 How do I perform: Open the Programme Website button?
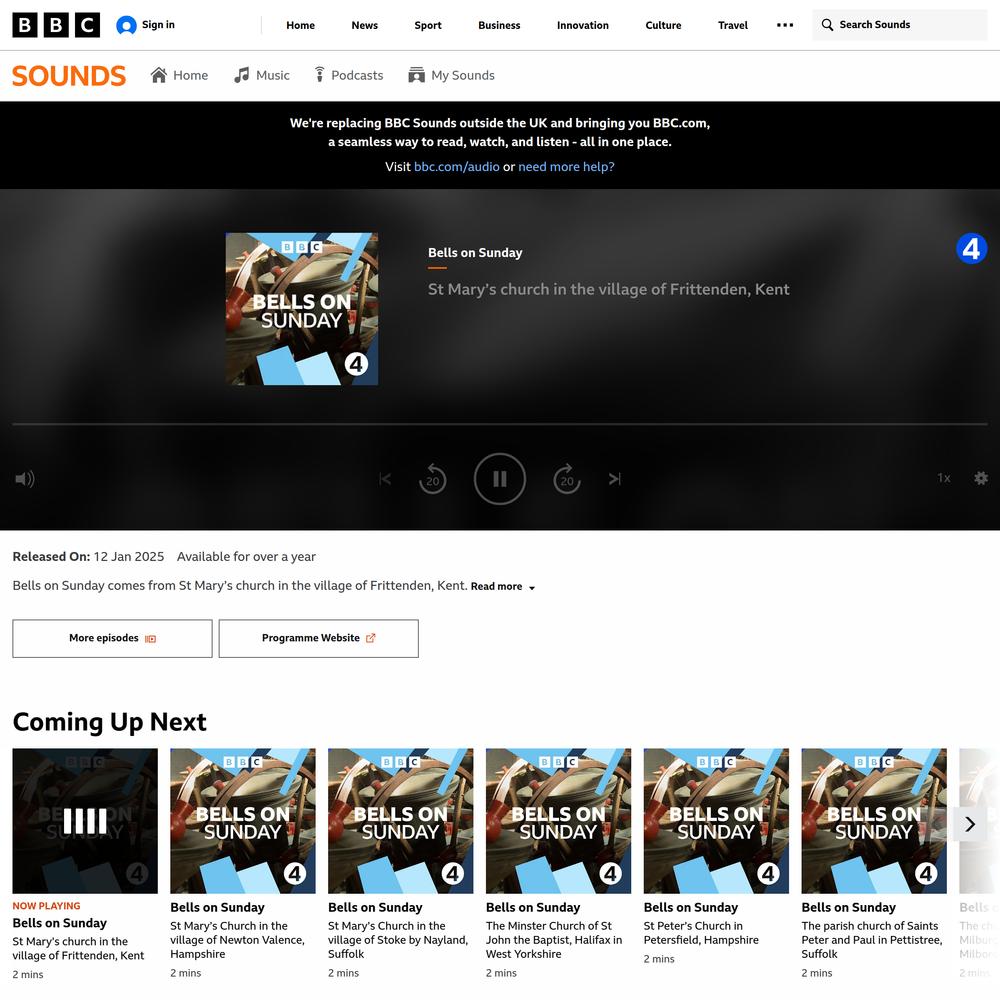(x=318, y=638)
